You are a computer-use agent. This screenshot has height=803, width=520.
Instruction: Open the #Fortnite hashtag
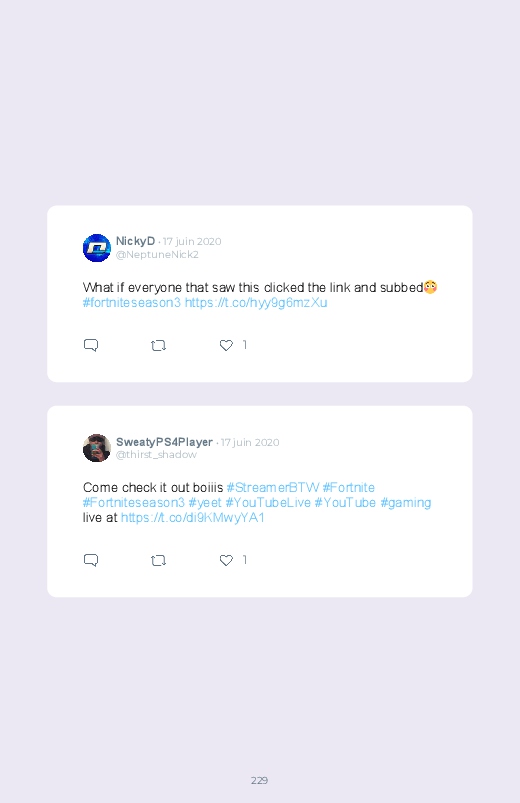coord(348,488)
